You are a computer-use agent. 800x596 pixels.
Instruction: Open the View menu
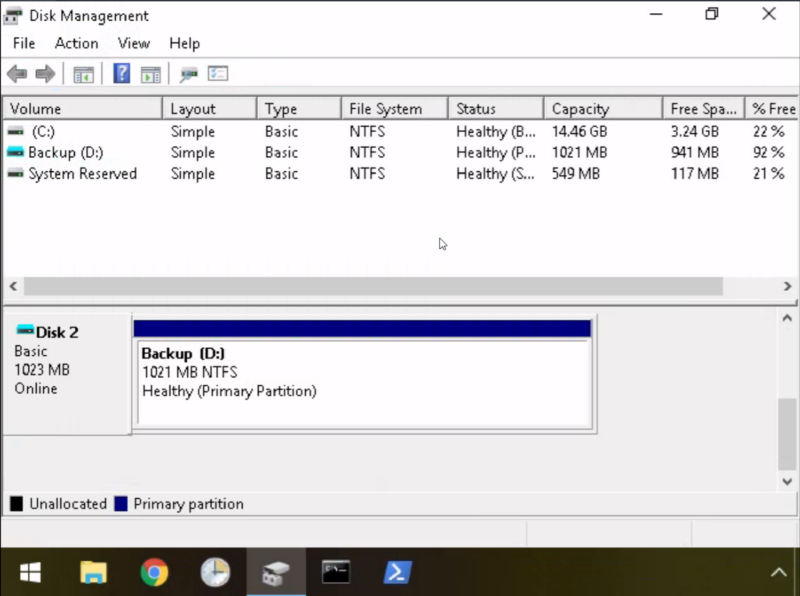[x=133, y=43]
